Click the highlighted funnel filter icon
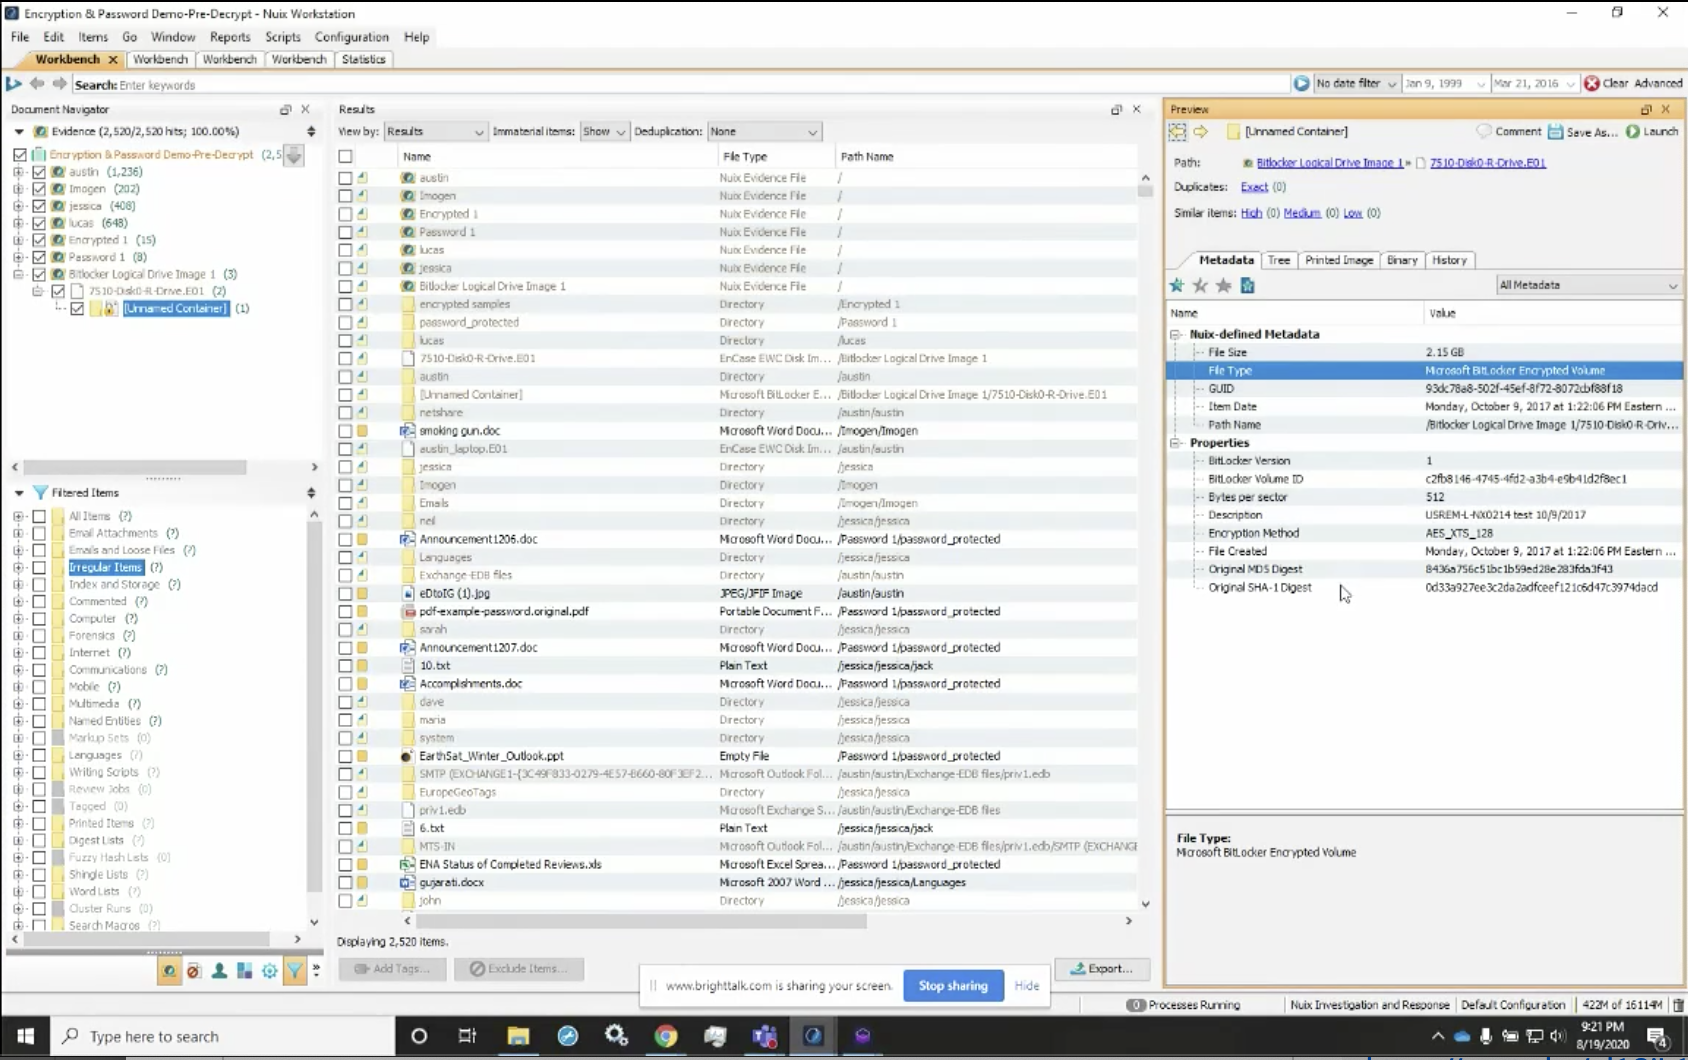This screenshot has height=1060, width=1688. coord(294,971)
